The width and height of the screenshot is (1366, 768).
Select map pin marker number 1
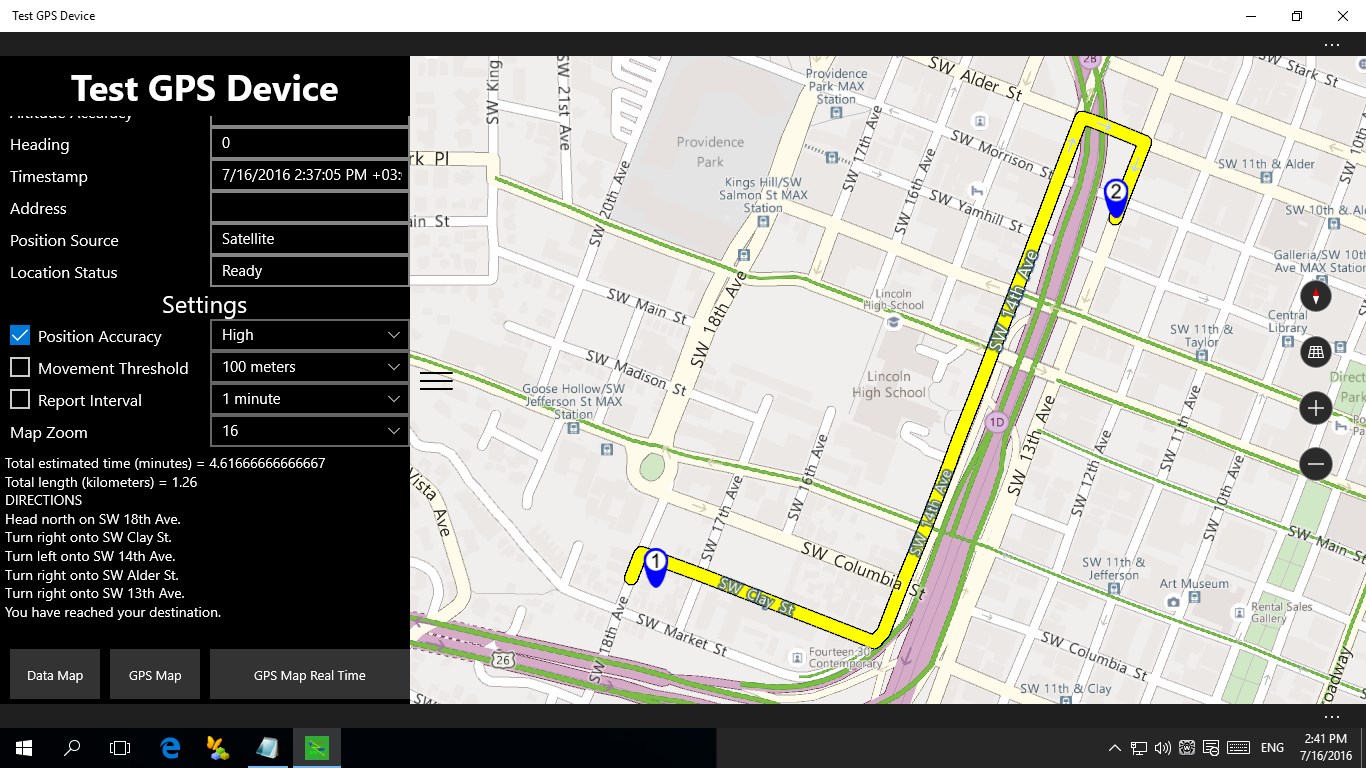[655, 563]
